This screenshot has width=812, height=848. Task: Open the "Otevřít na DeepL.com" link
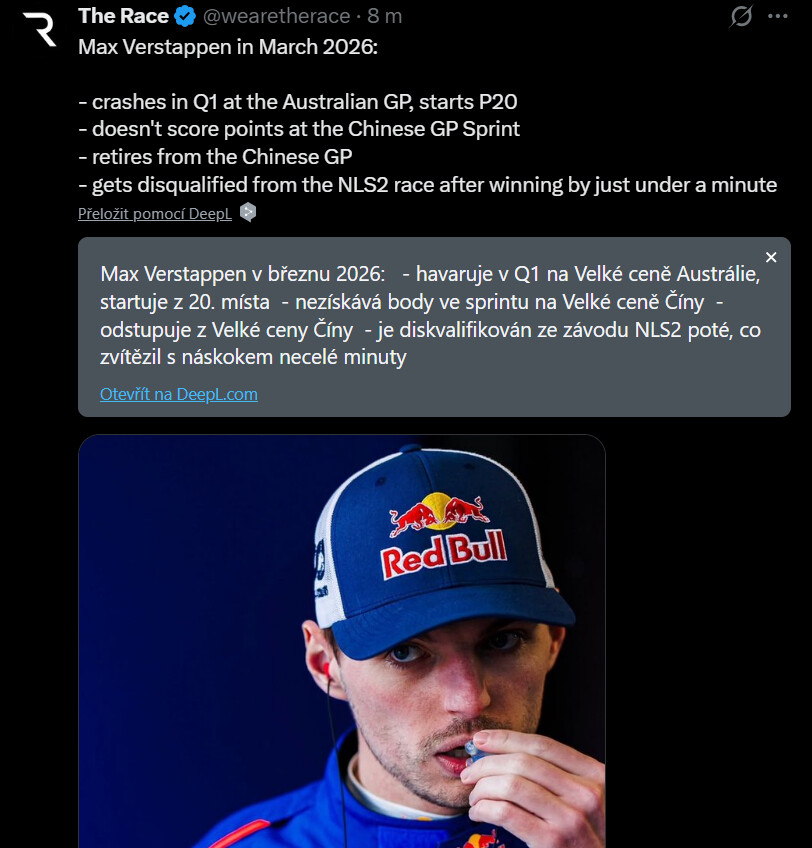pyautogui.click(x=179, y=394)
